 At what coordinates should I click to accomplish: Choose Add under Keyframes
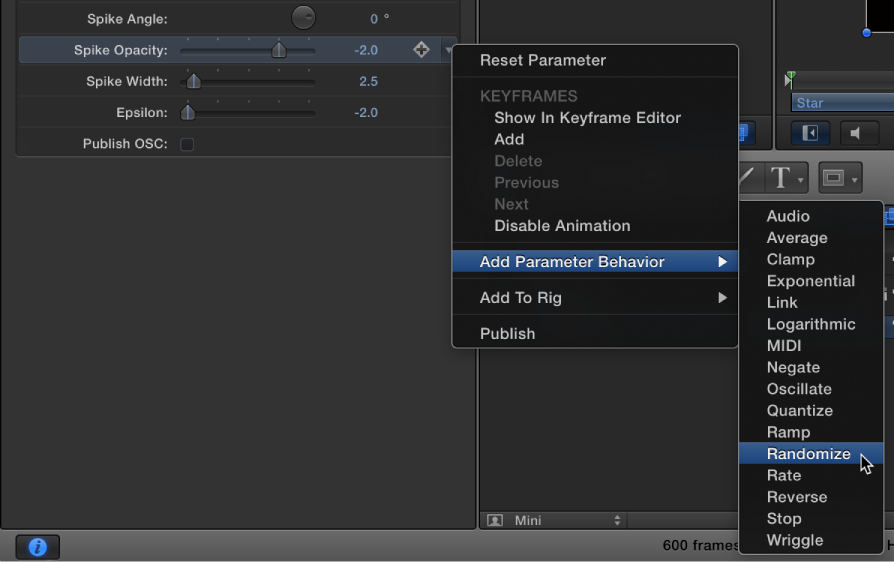pos(595,140)
